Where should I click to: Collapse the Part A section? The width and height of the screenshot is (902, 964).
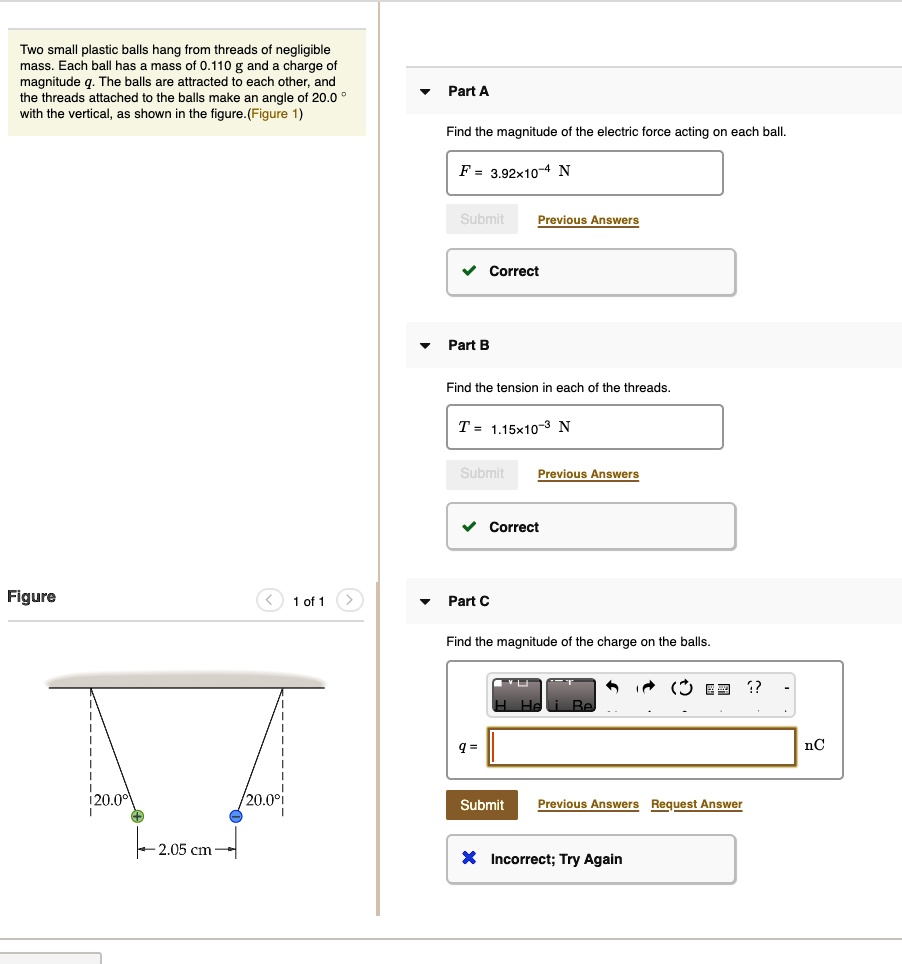pyautogui.click(x=426, y=91)
